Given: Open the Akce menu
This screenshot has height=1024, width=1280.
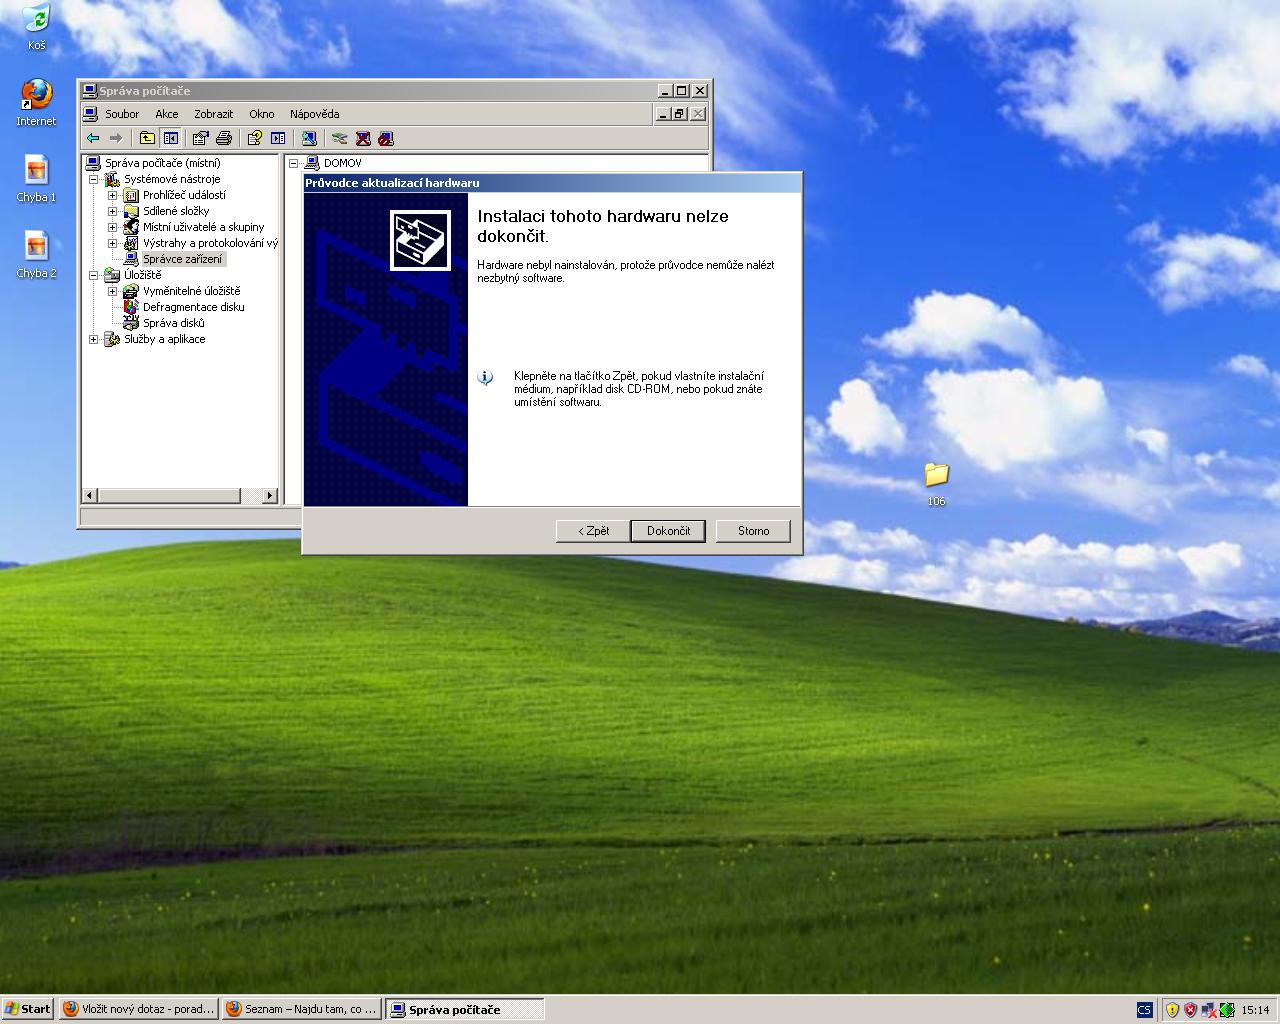Looking at the screenshot, I should (166, 114).
